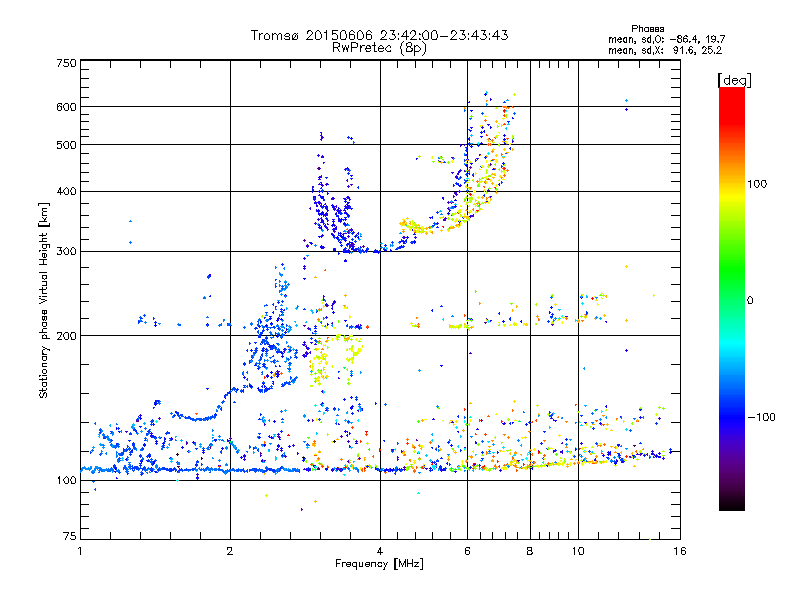Click the 'Phases' heading text
This screenshot has height=600, width=800.
[x=647, y=29]
